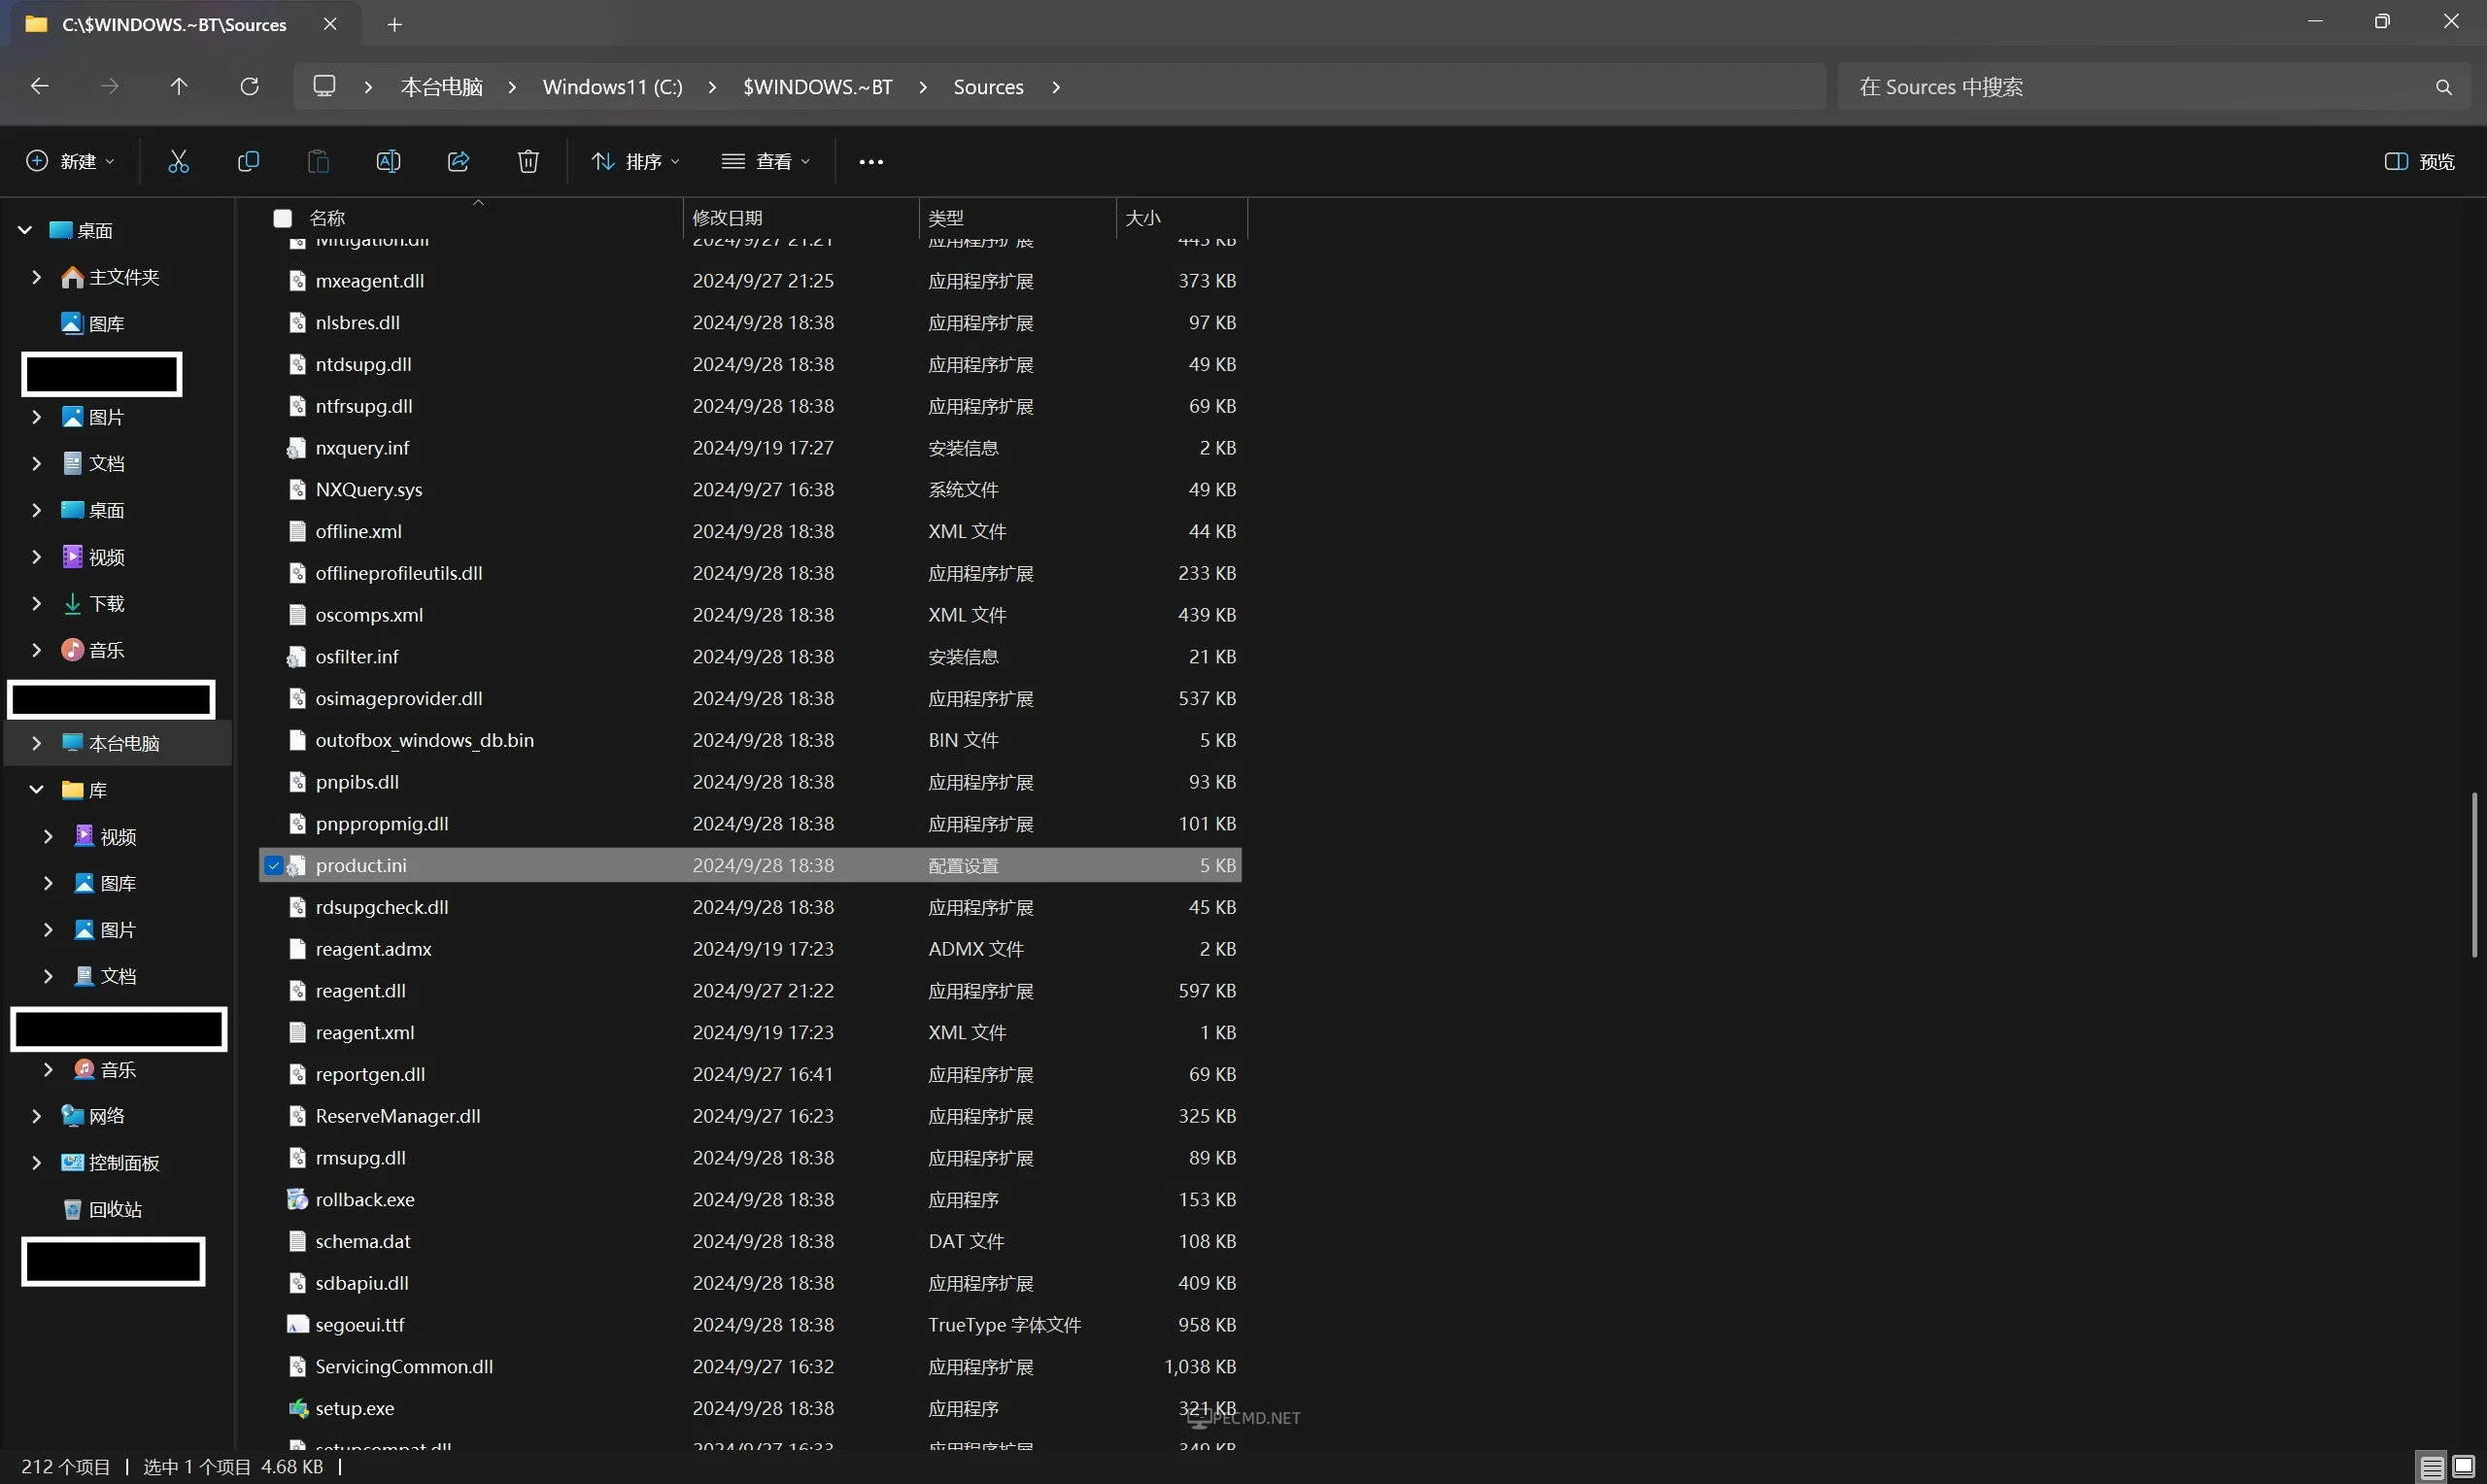Refresh the current folder

(249, 86)
